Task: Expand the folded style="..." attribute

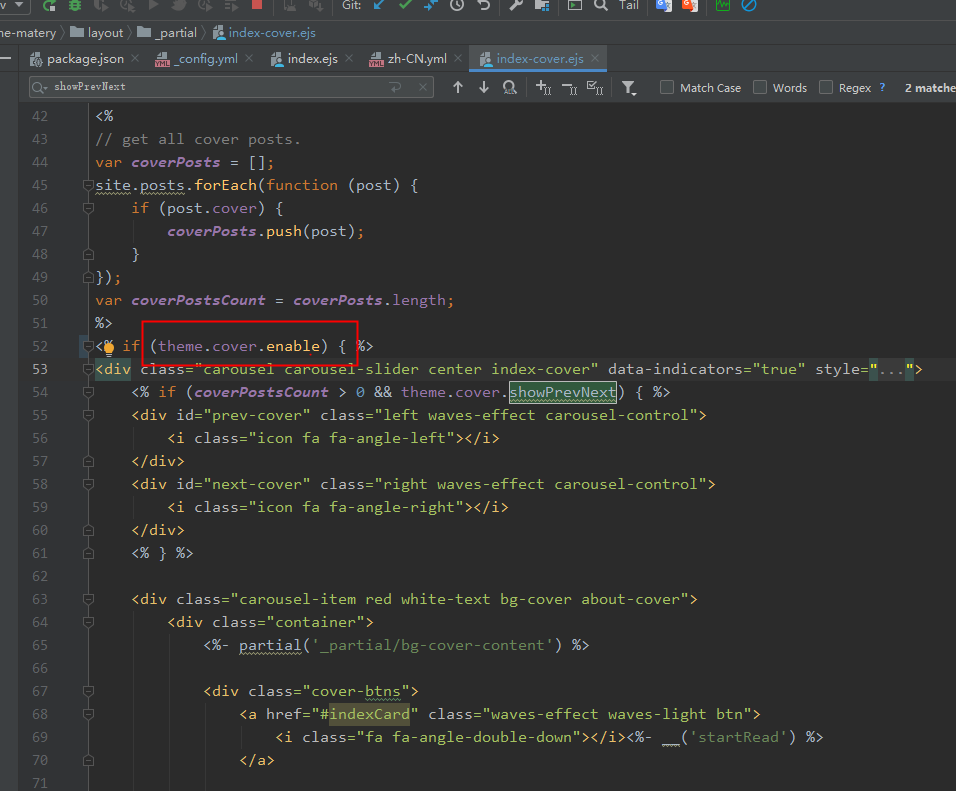Action: 891,370
